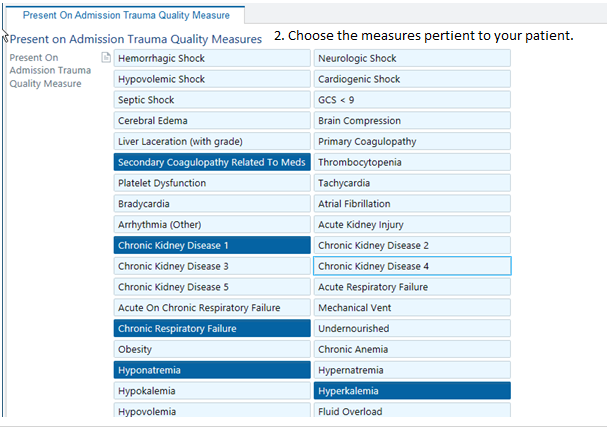The height and width of the screenshot is (443, 607).
Task: Choose Atrial Fibrillation option
Action: pyautogui.click(x=412, y=204)
